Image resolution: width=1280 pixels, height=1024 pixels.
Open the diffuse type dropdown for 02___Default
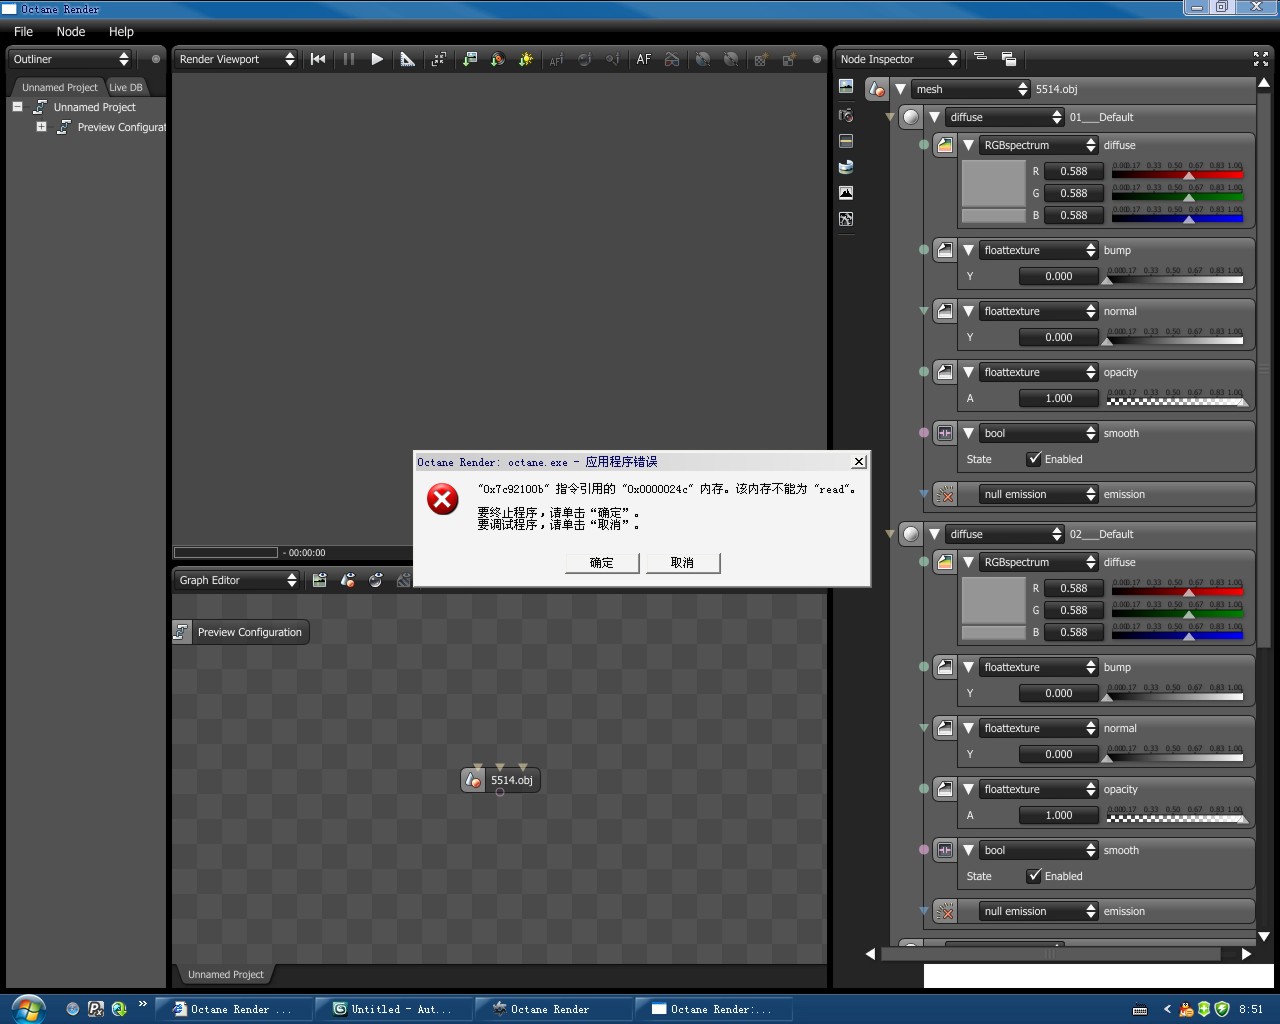[x=1004, y=534]
